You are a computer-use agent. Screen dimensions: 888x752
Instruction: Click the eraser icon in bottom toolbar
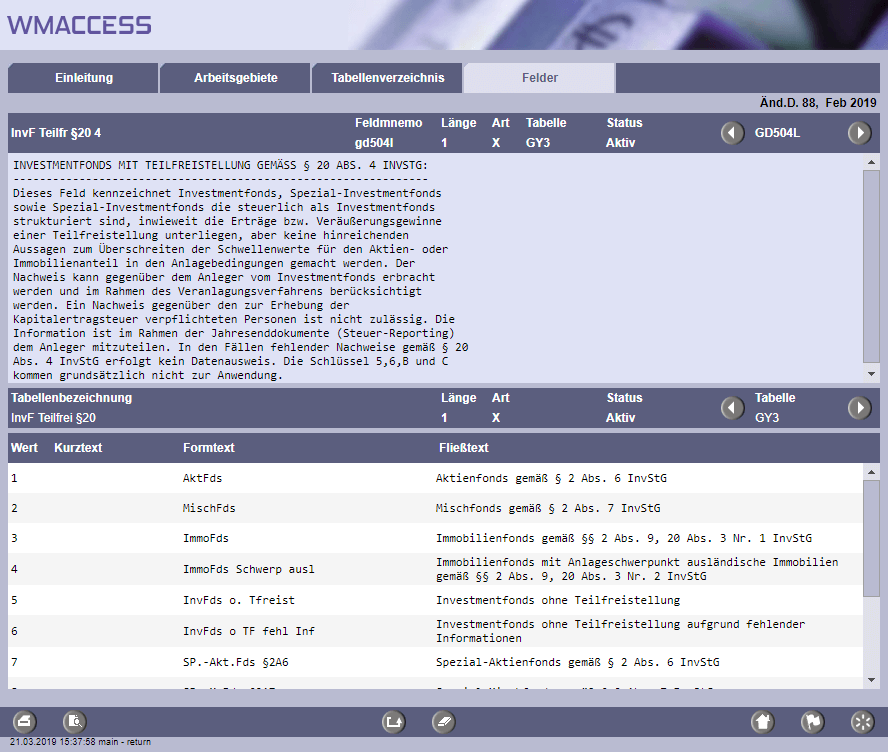444,721
